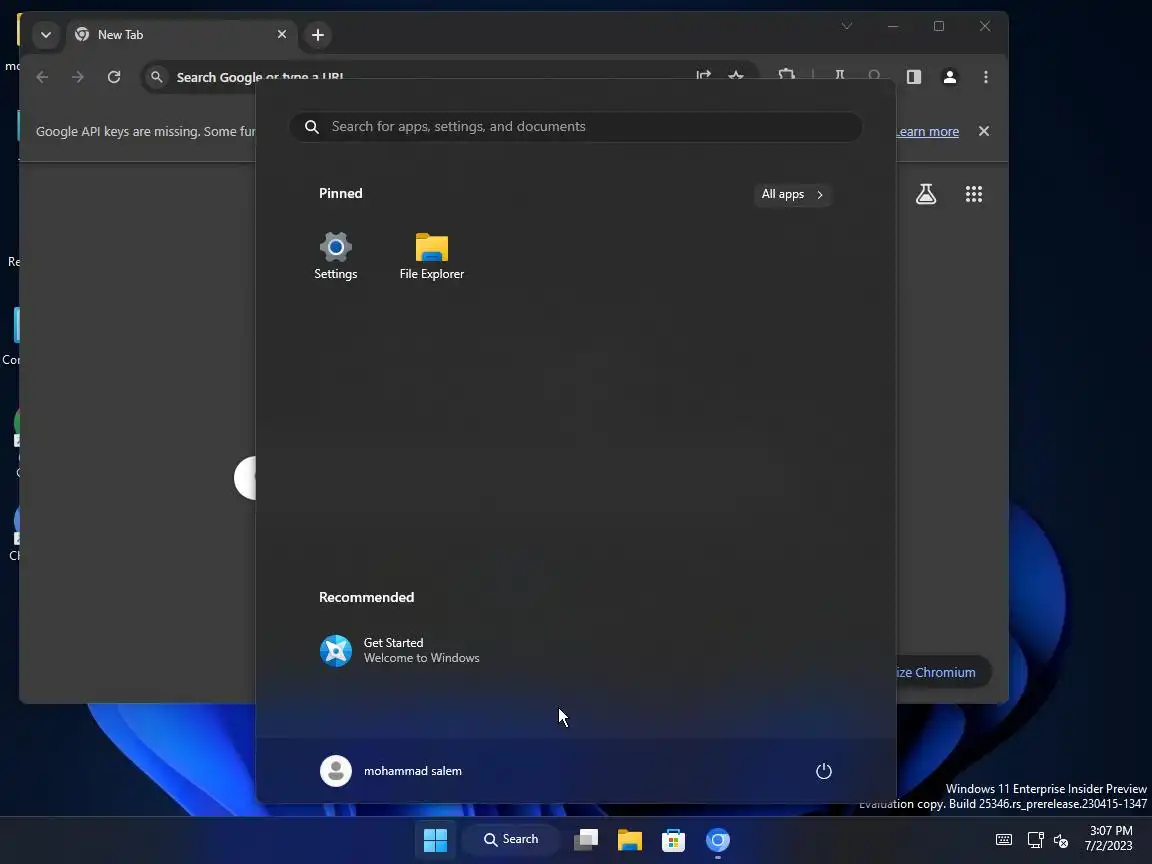
Task: Open File Explorer from pinned apps
Action: (x=431, y=256)
